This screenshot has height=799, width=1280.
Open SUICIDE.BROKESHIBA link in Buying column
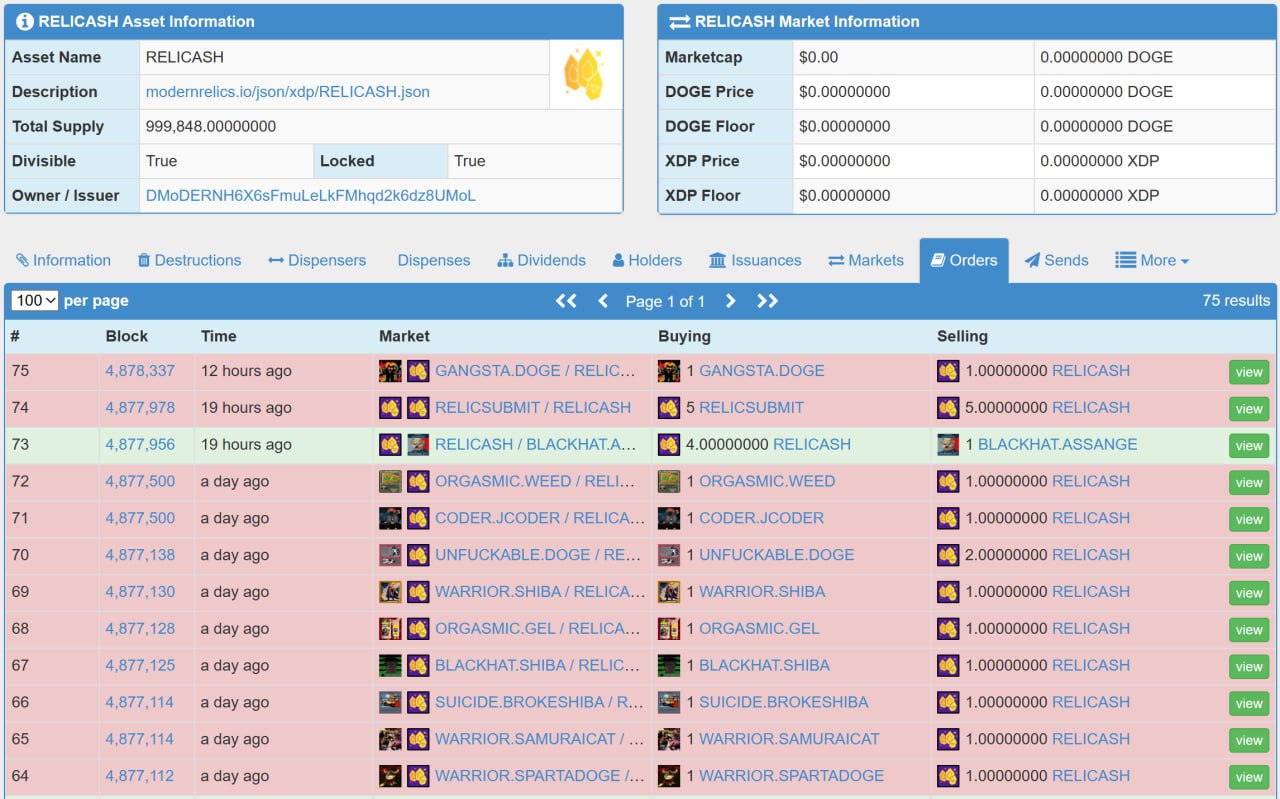783,703
